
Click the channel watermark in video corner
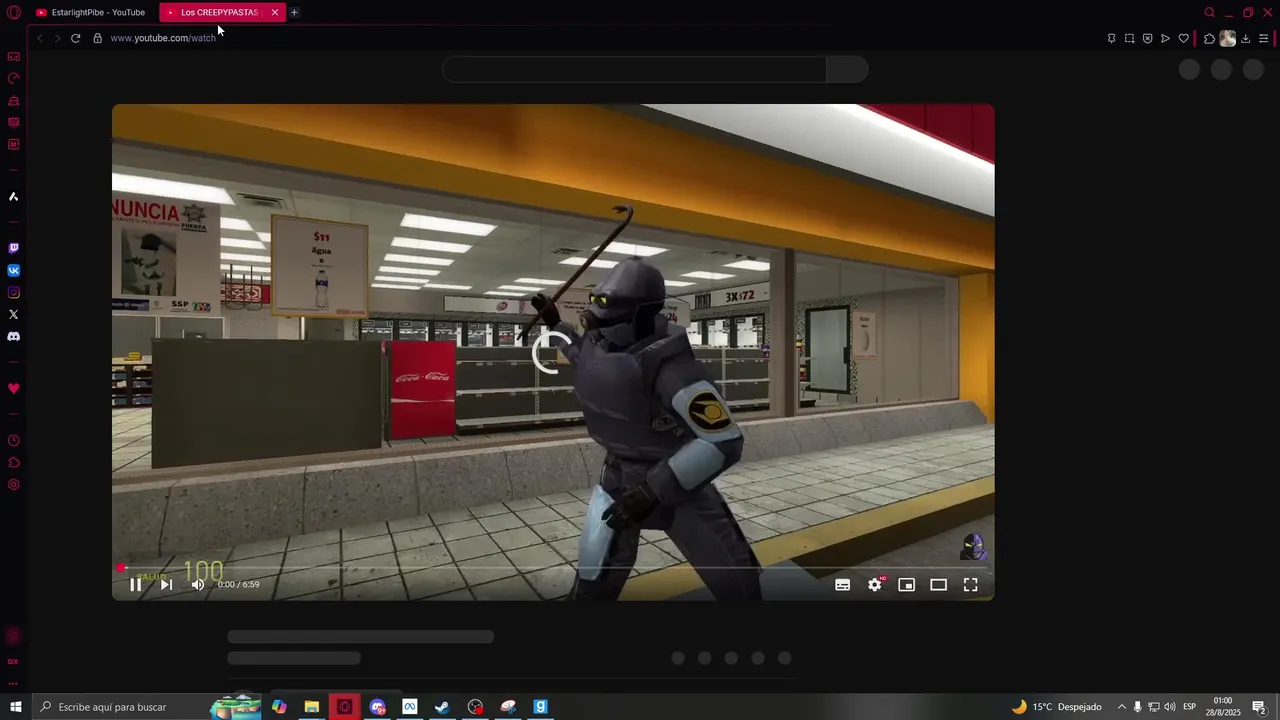(x=973, y=546)
